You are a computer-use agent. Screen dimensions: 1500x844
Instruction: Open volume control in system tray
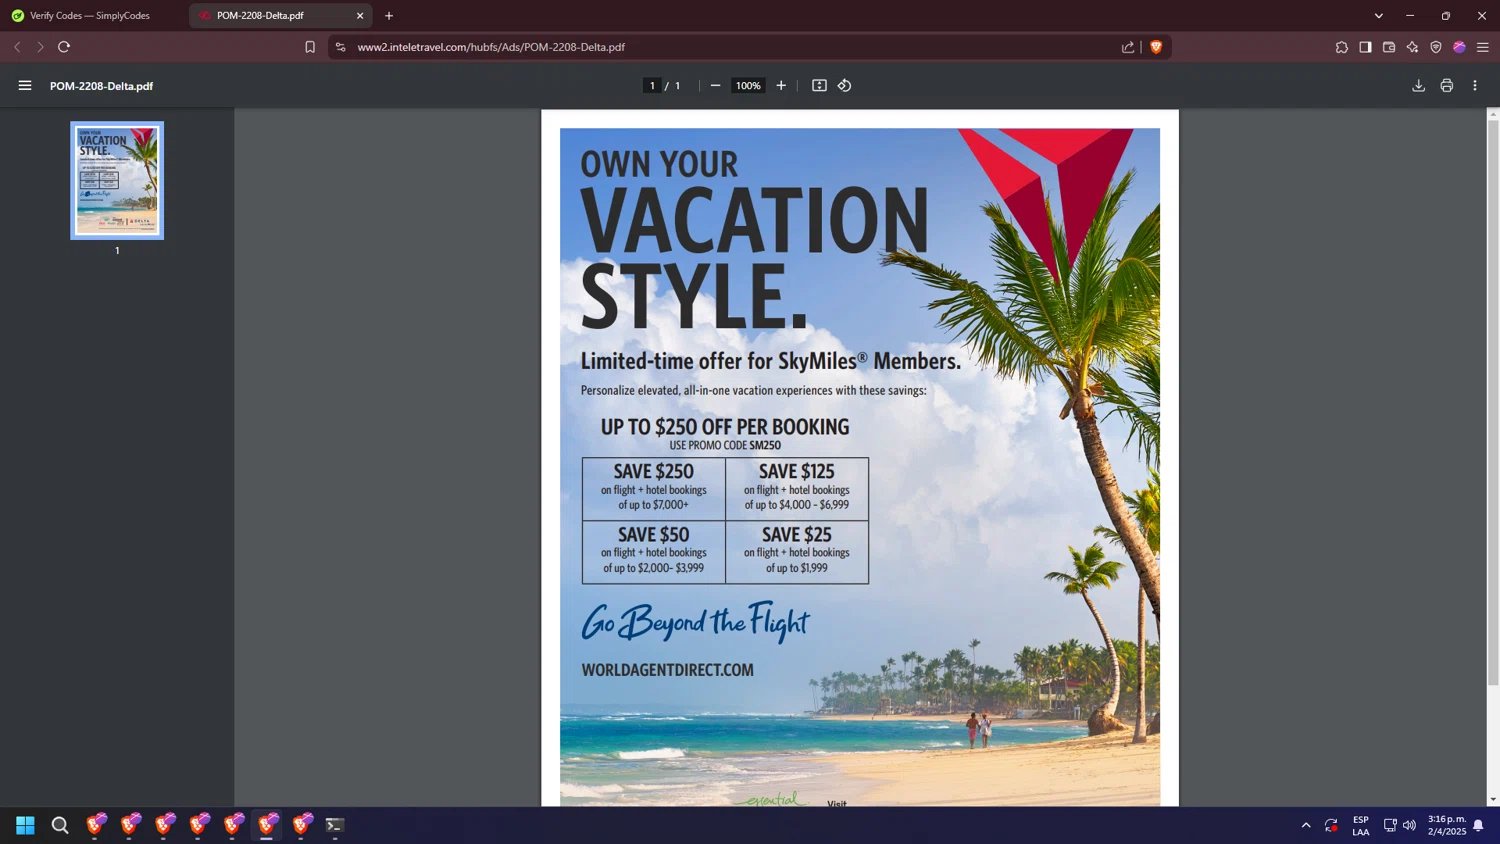point(1410,825)
